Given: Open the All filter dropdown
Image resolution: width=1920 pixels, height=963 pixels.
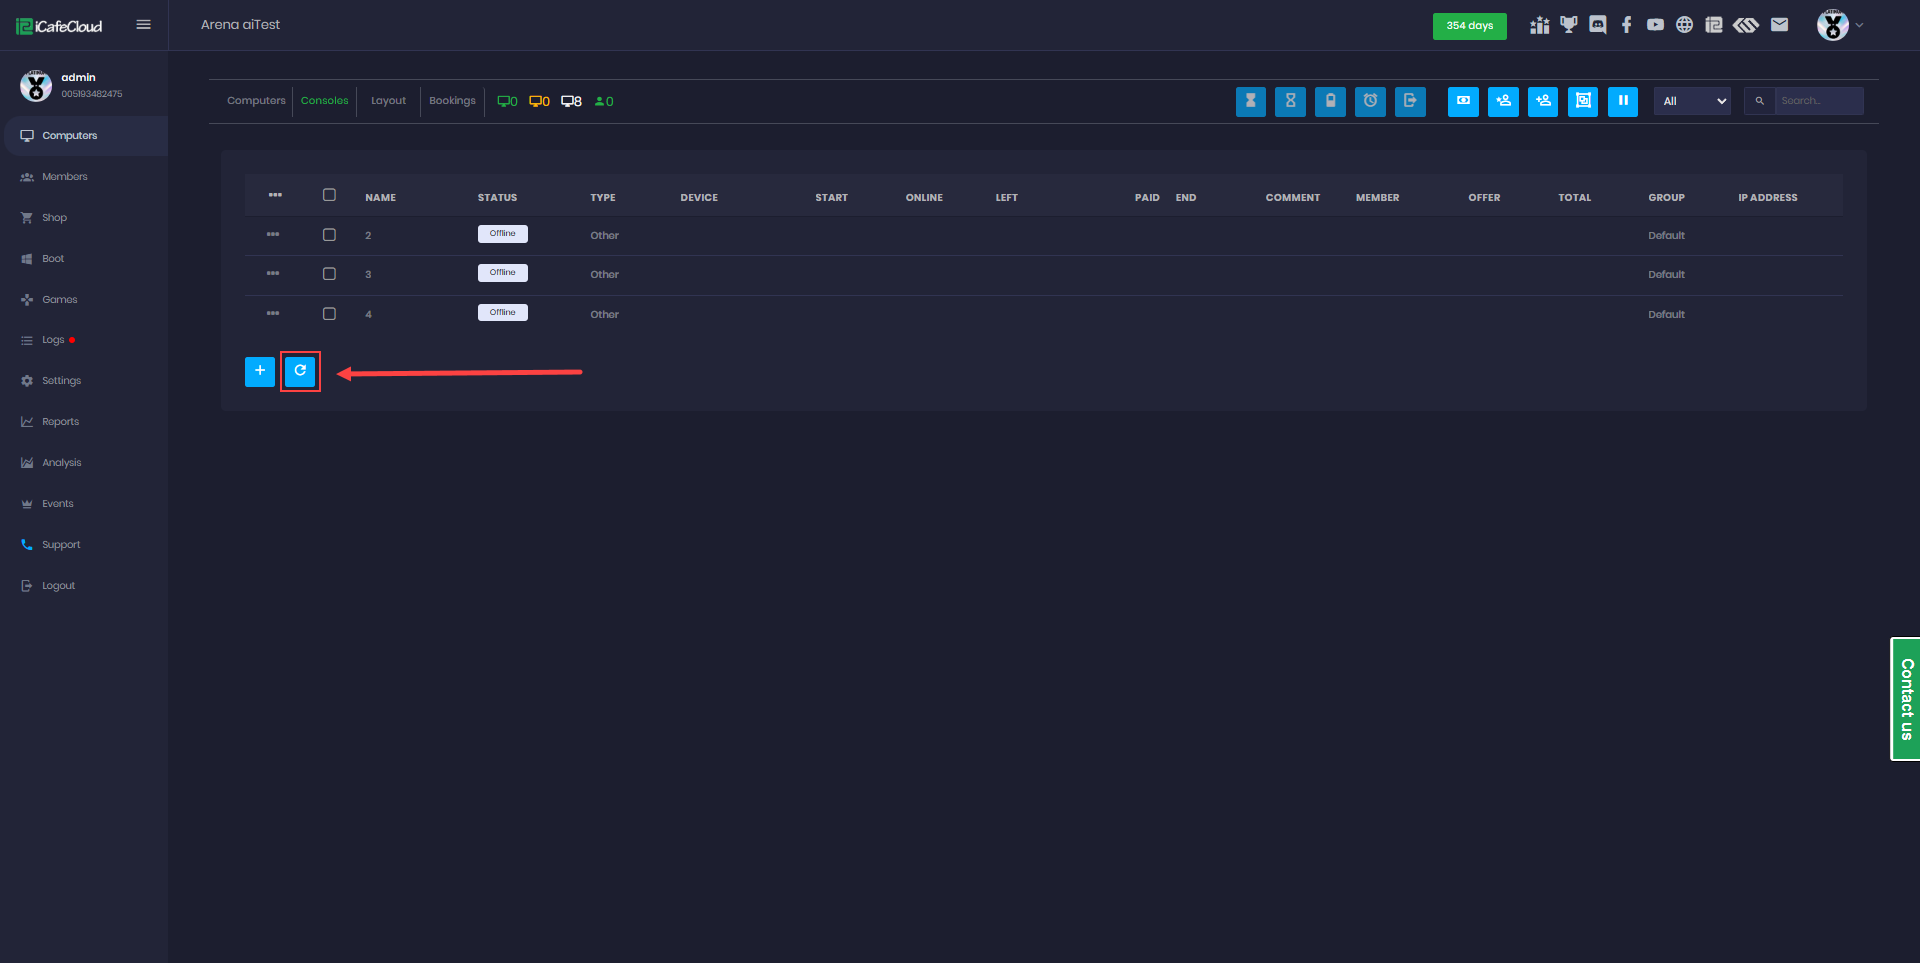Looking at the screenshot, I should 1692,101.
